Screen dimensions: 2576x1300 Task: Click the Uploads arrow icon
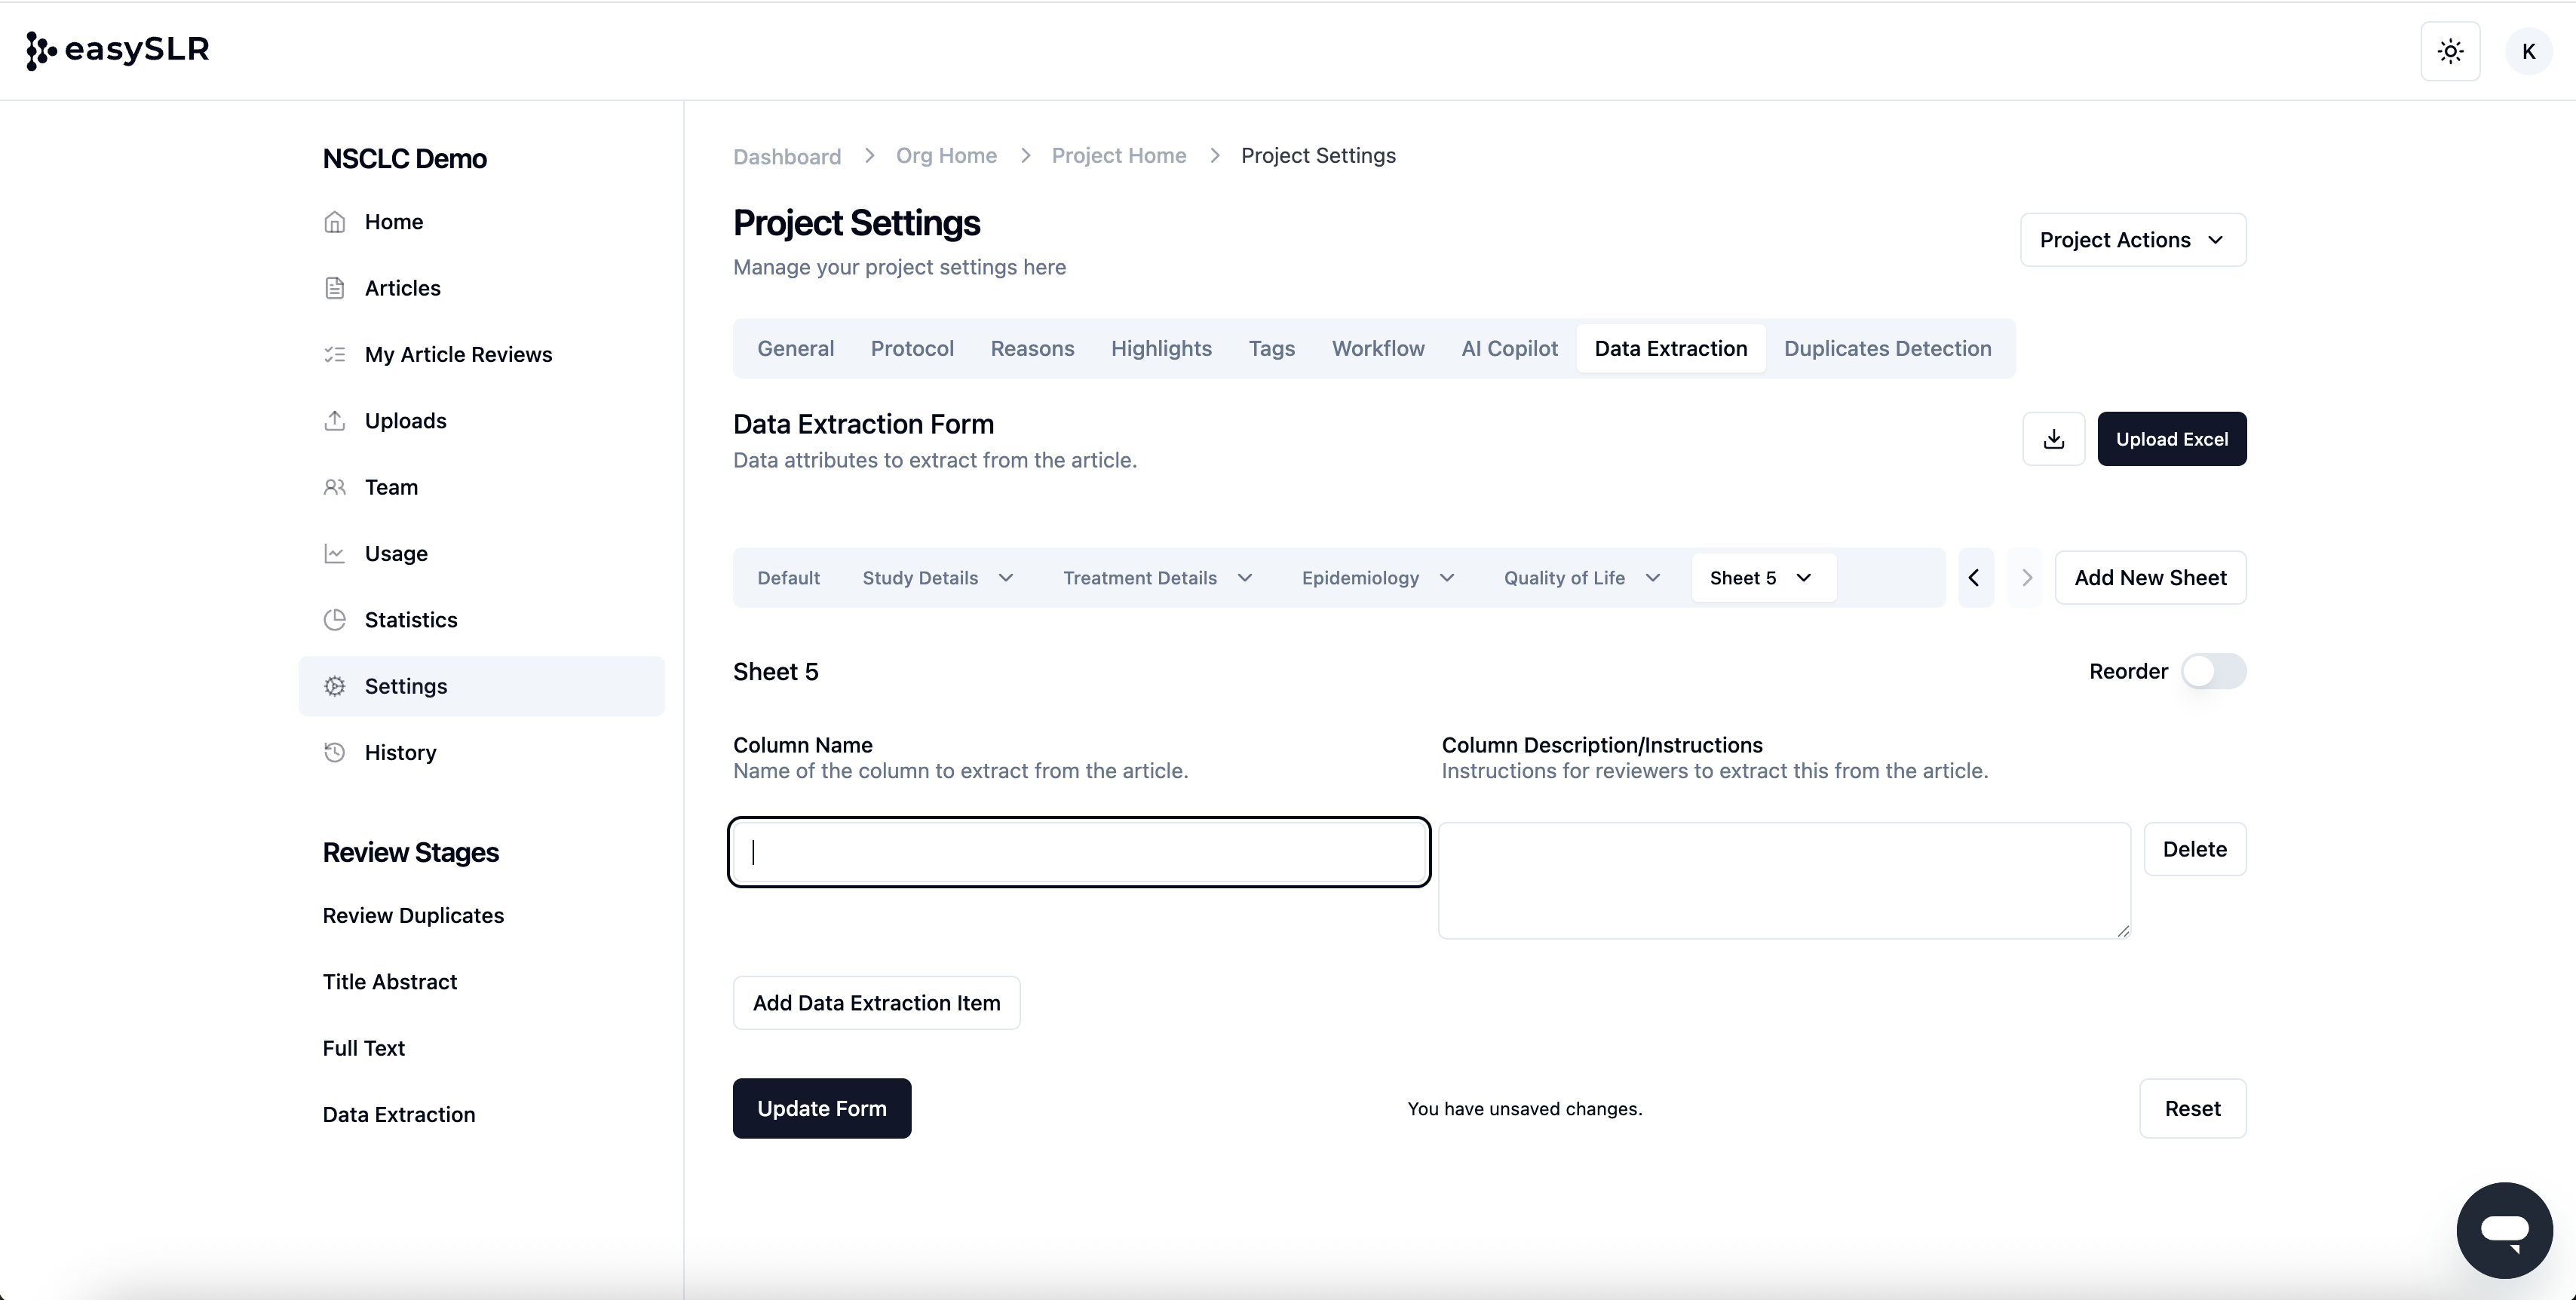click(335, 421)
